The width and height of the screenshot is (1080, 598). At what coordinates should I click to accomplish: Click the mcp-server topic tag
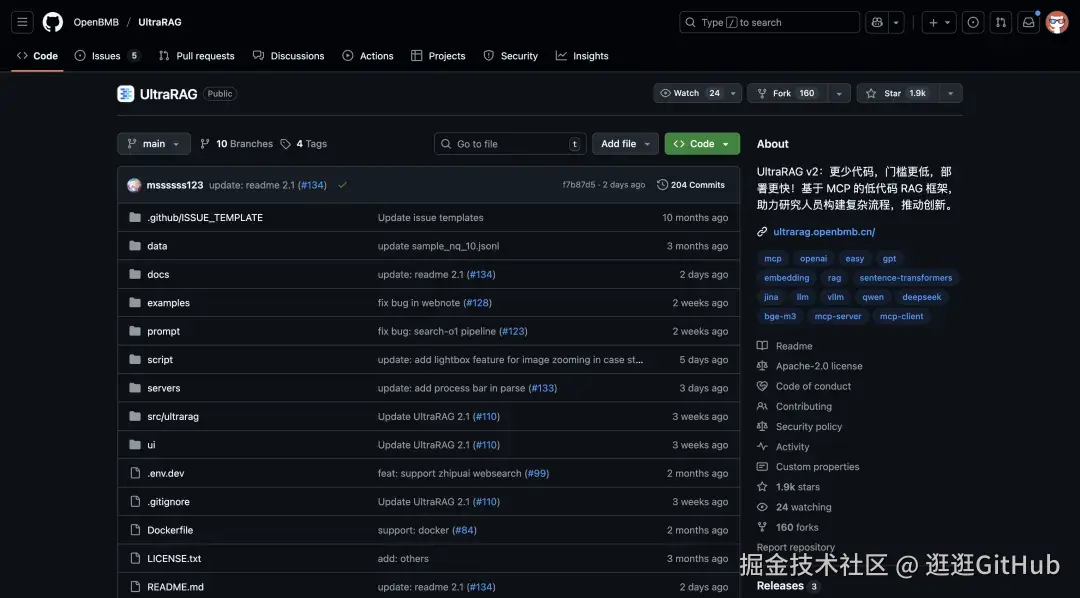tap(838, 316)
